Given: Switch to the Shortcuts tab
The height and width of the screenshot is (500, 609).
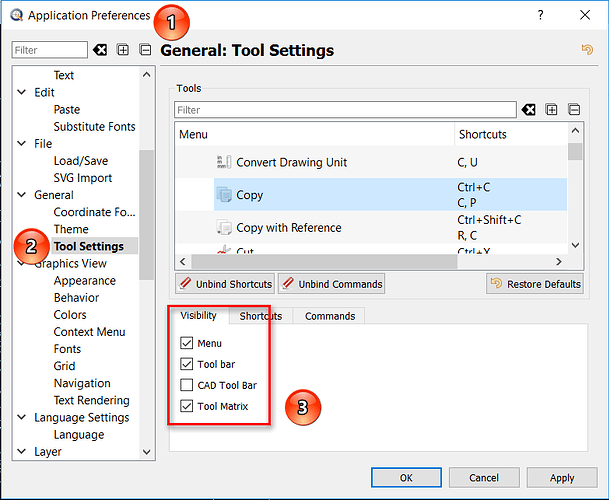Looking at the screenshot, I should pyautogui.click(x=260, y=316).
